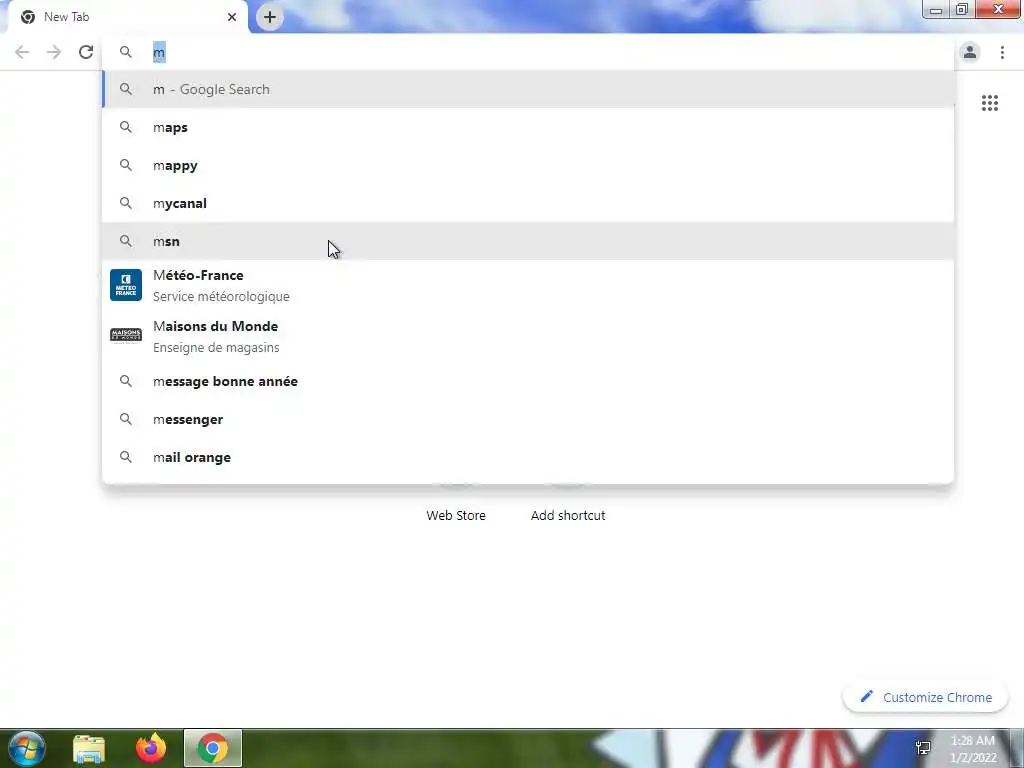
Task: Click the network tray icon
Action: click(923, 748)
